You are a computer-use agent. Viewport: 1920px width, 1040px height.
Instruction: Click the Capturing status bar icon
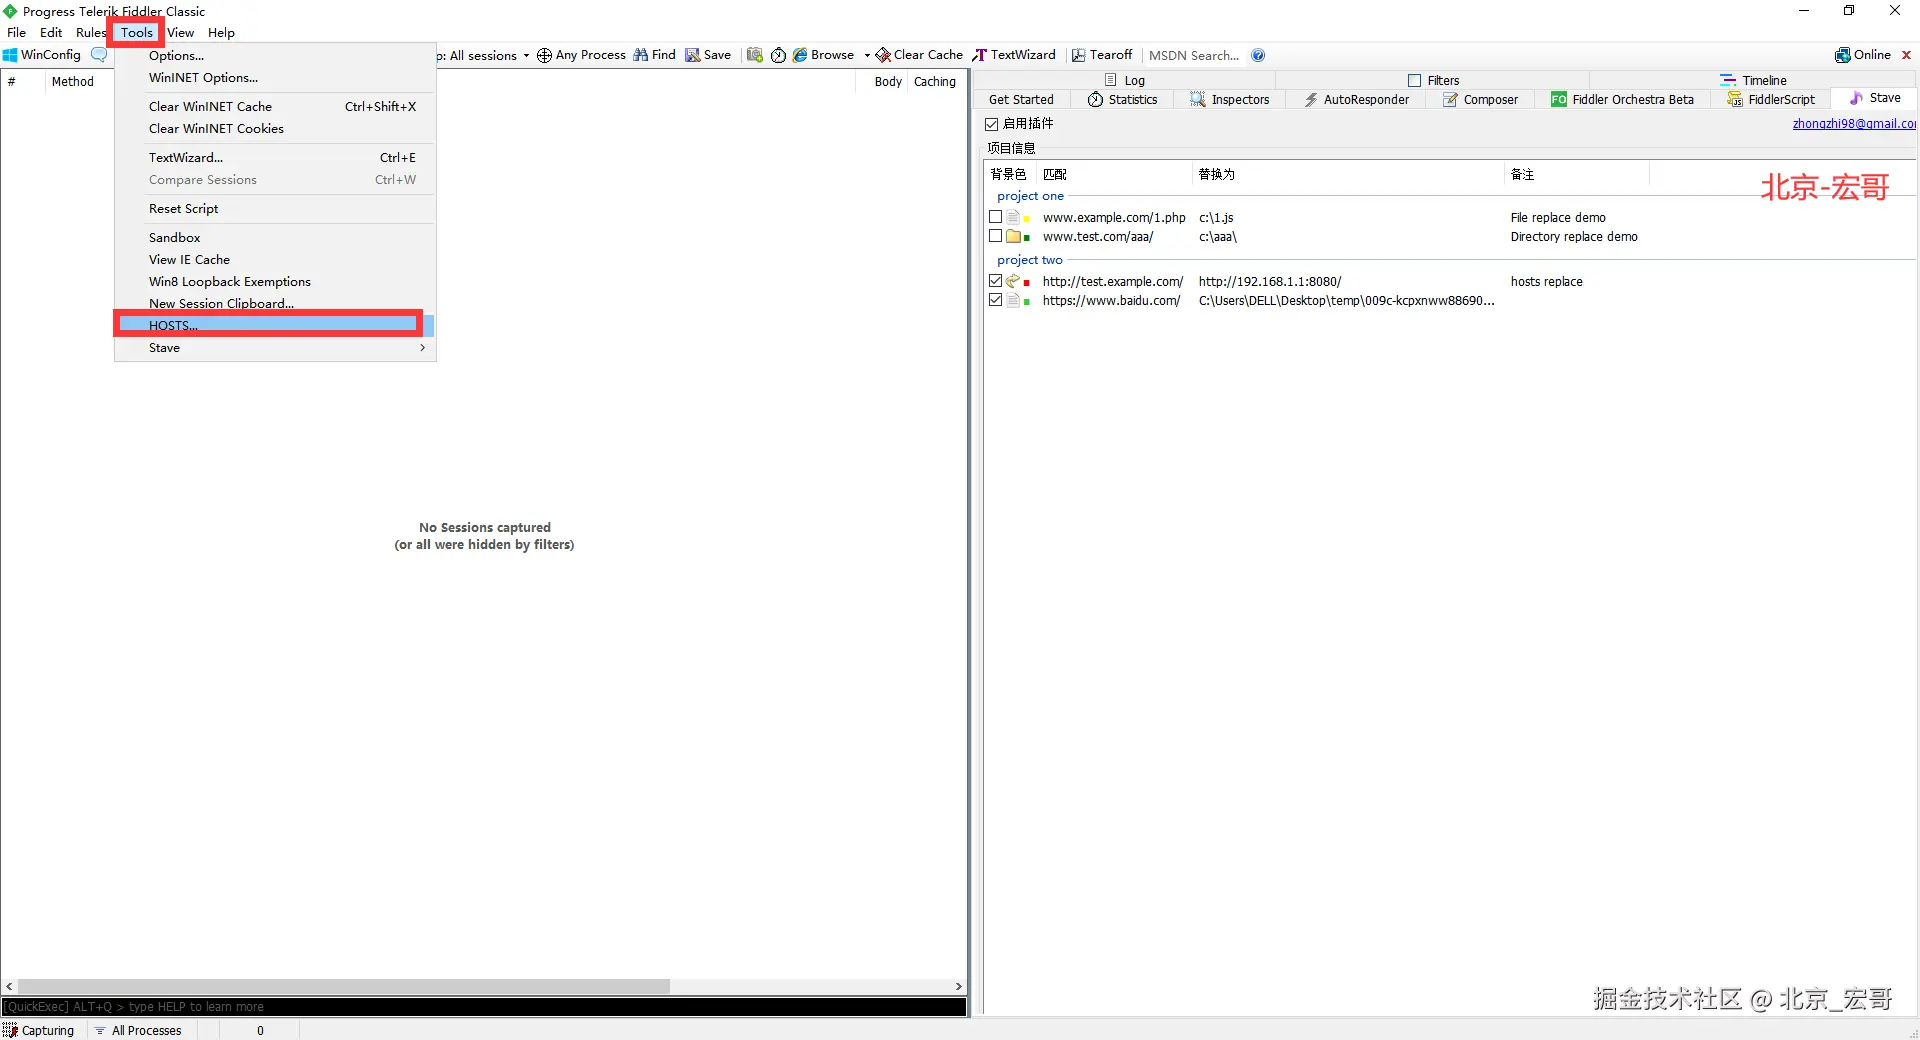(10, 1030)
